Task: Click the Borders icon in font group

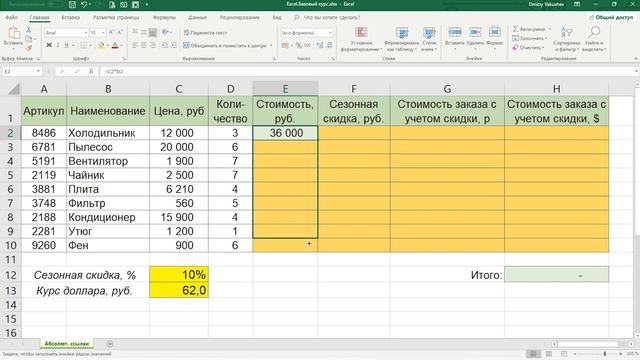Action: [x=83, y=45]
